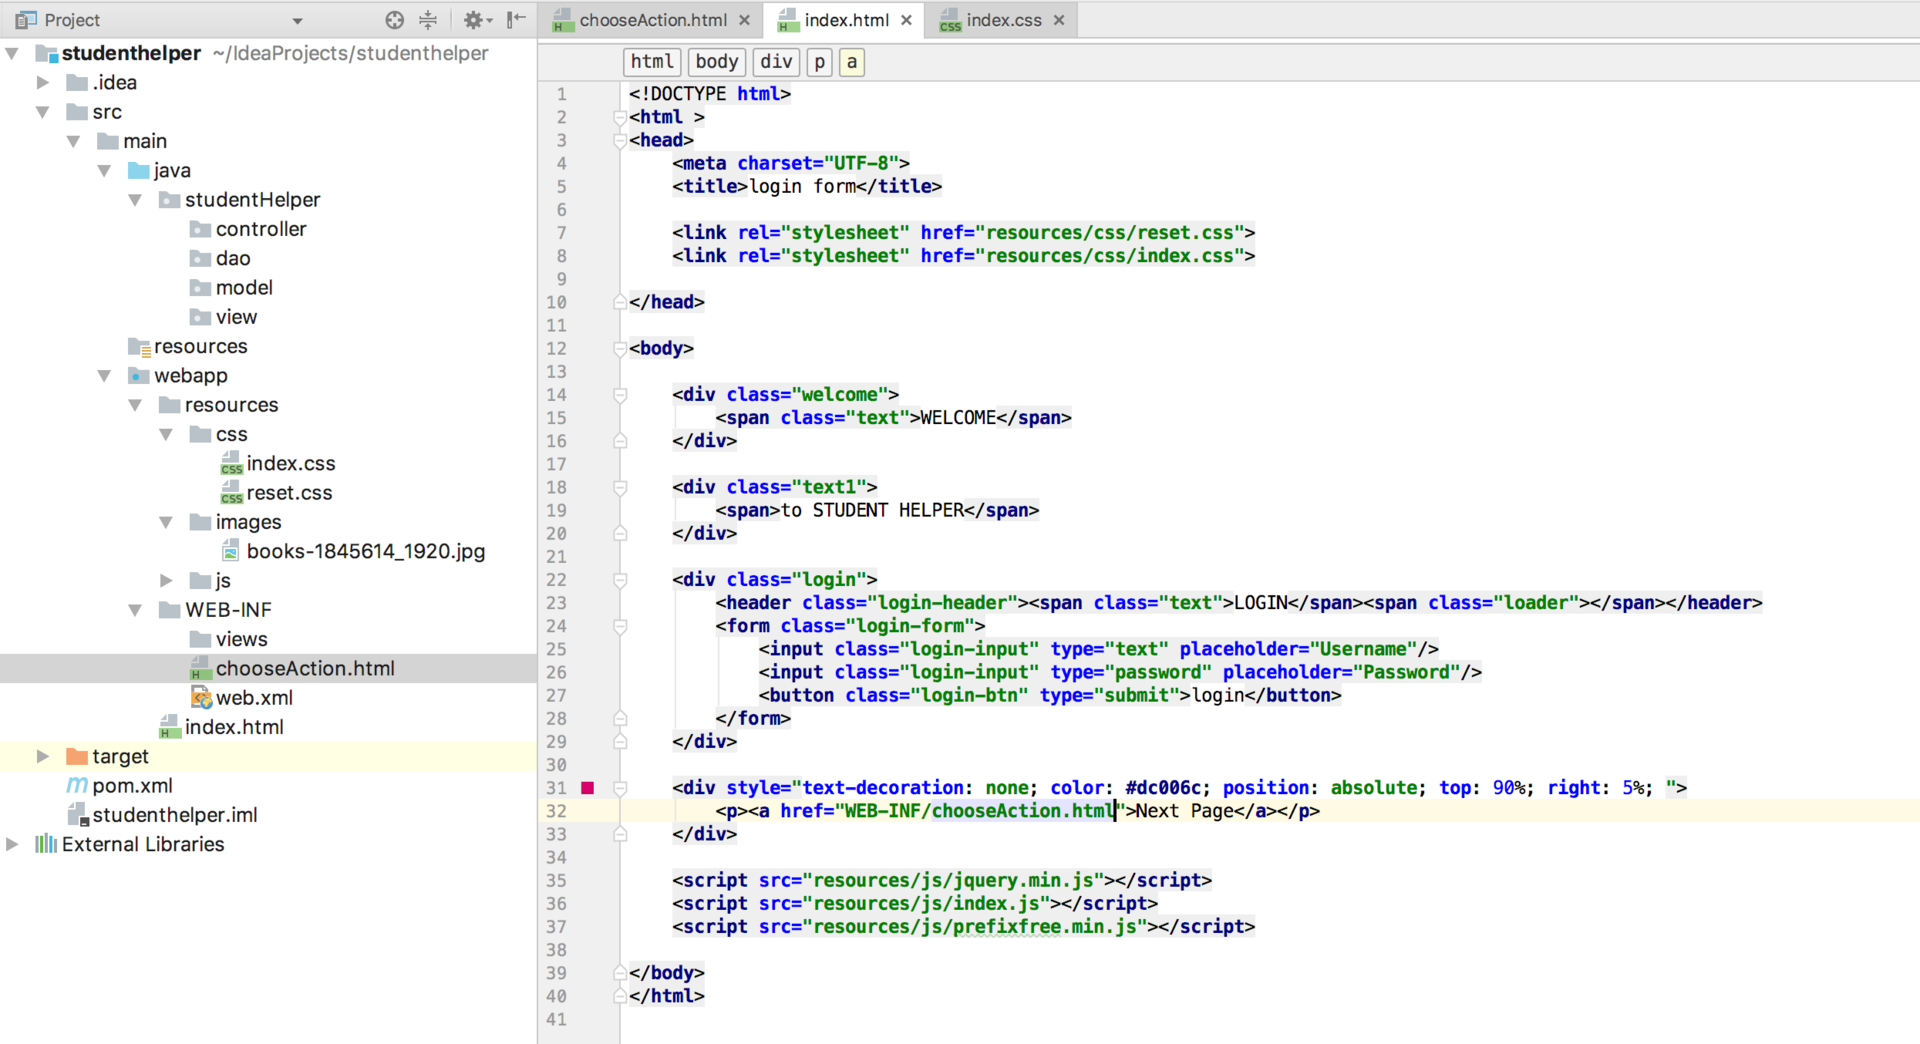This screenshot has width=1920, height=1044.
Task: Expand the .idea folder
Action: pyautogui.click(x=43, y=82)
